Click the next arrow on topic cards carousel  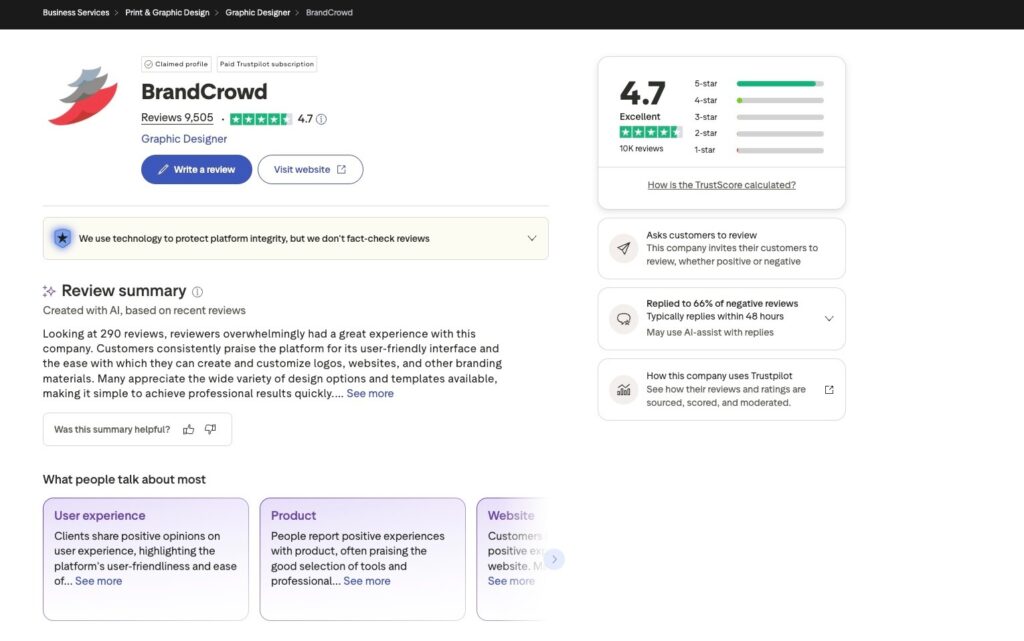click(554, 559)
